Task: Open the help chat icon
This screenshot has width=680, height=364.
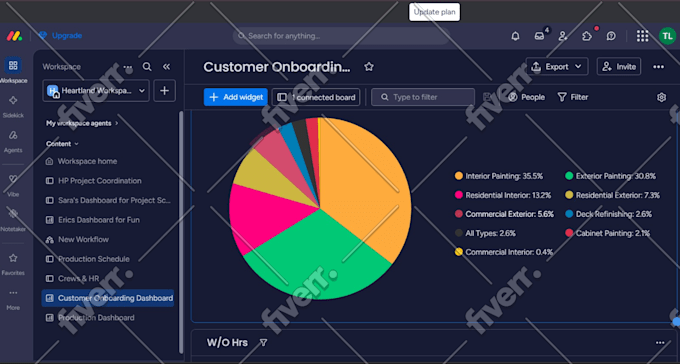Action: (x=611, y=36)
